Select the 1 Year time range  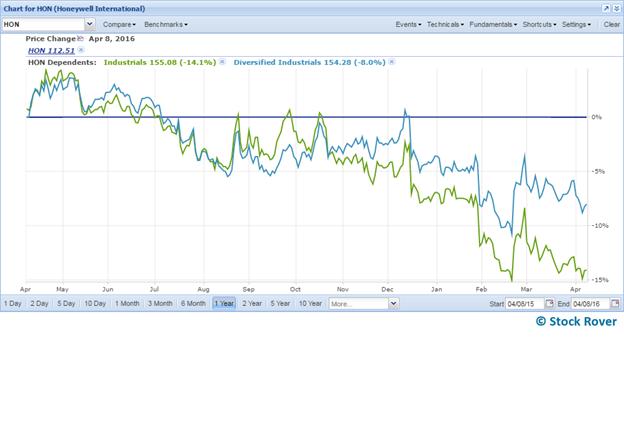click(x=224, y=304)
